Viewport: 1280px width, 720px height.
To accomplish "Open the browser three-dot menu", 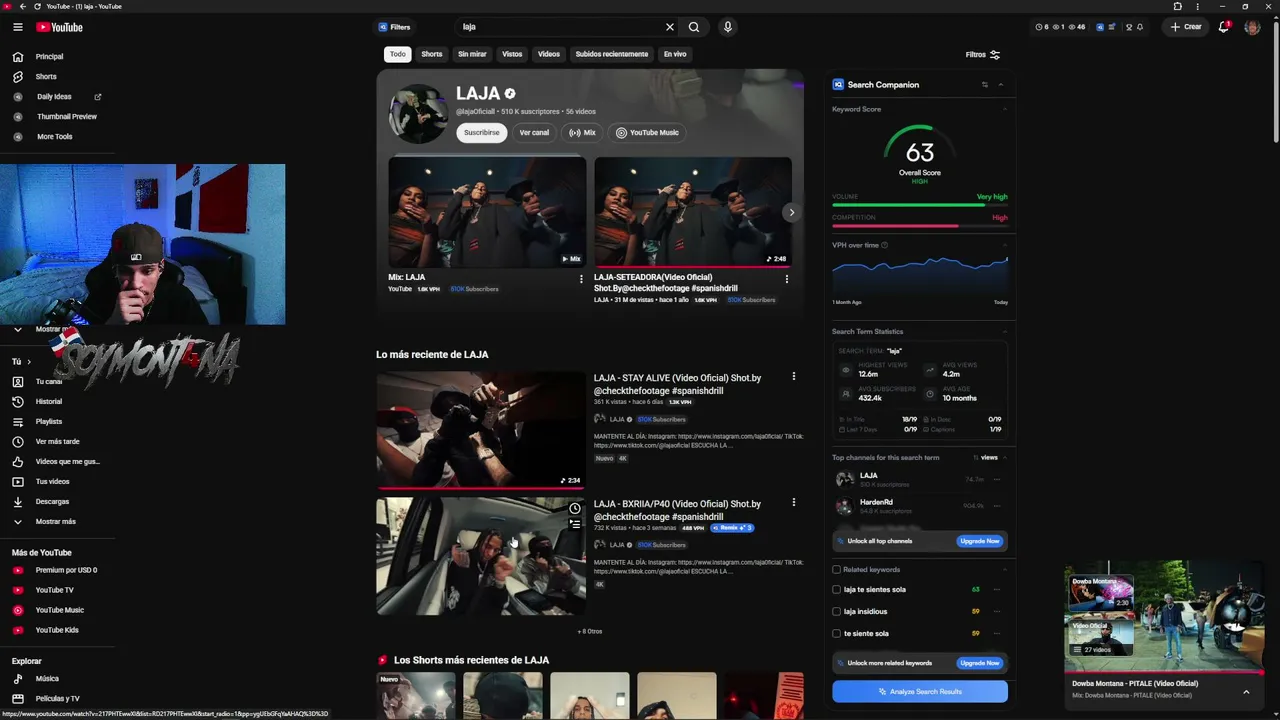I will pyautogui.click(x=1198, y=6).
